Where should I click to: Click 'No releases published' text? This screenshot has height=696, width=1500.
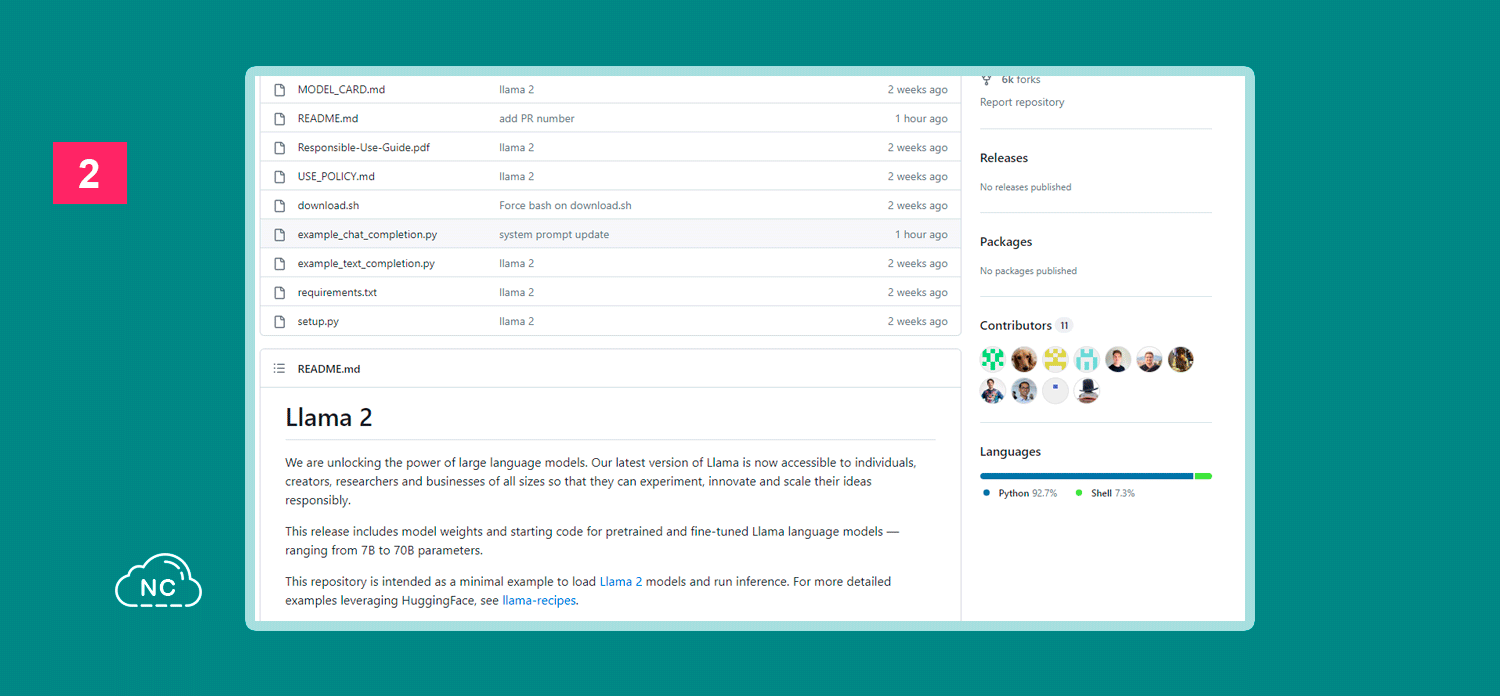click(x=1025, y=187)
